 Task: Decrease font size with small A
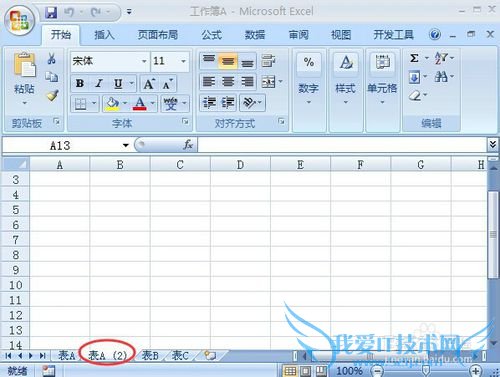pyautogui.click(x=167, y=84)
